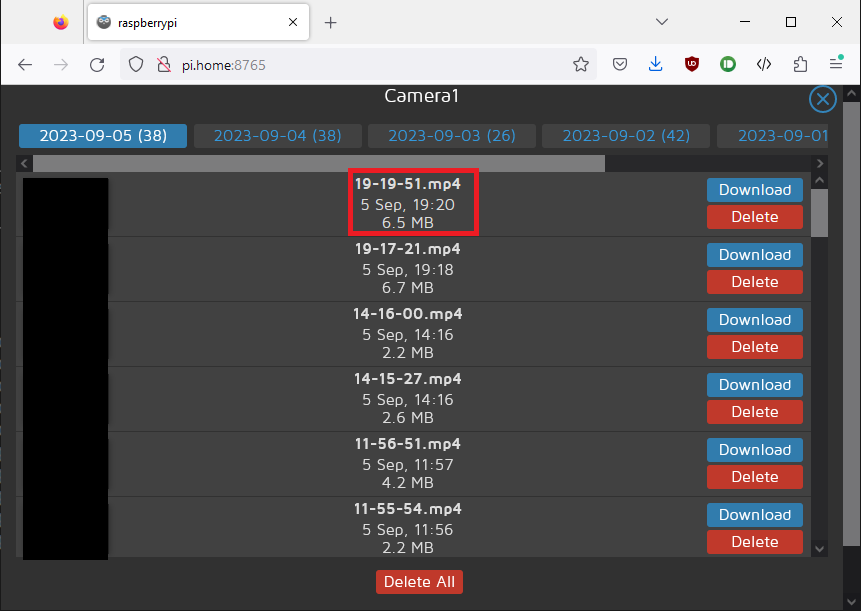Viewport: 861px width, 611px height.
Task: Save the page to Pocket
Action: (x=619, y=64)
